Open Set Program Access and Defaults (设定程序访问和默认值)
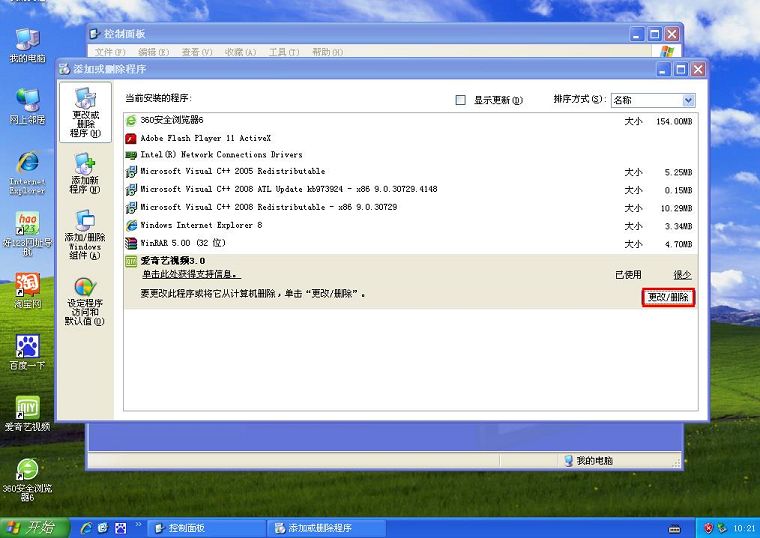The image size is (760, 538). 85,301
